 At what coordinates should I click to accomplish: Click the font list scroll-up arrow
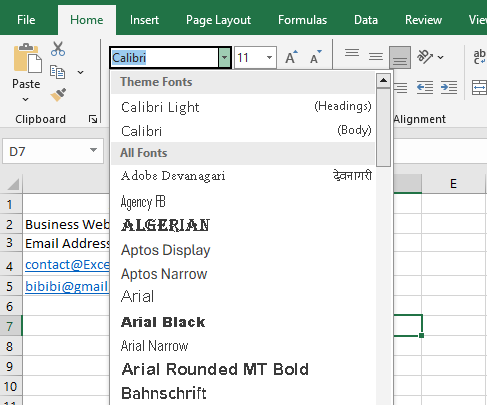(x=383, y=80)
